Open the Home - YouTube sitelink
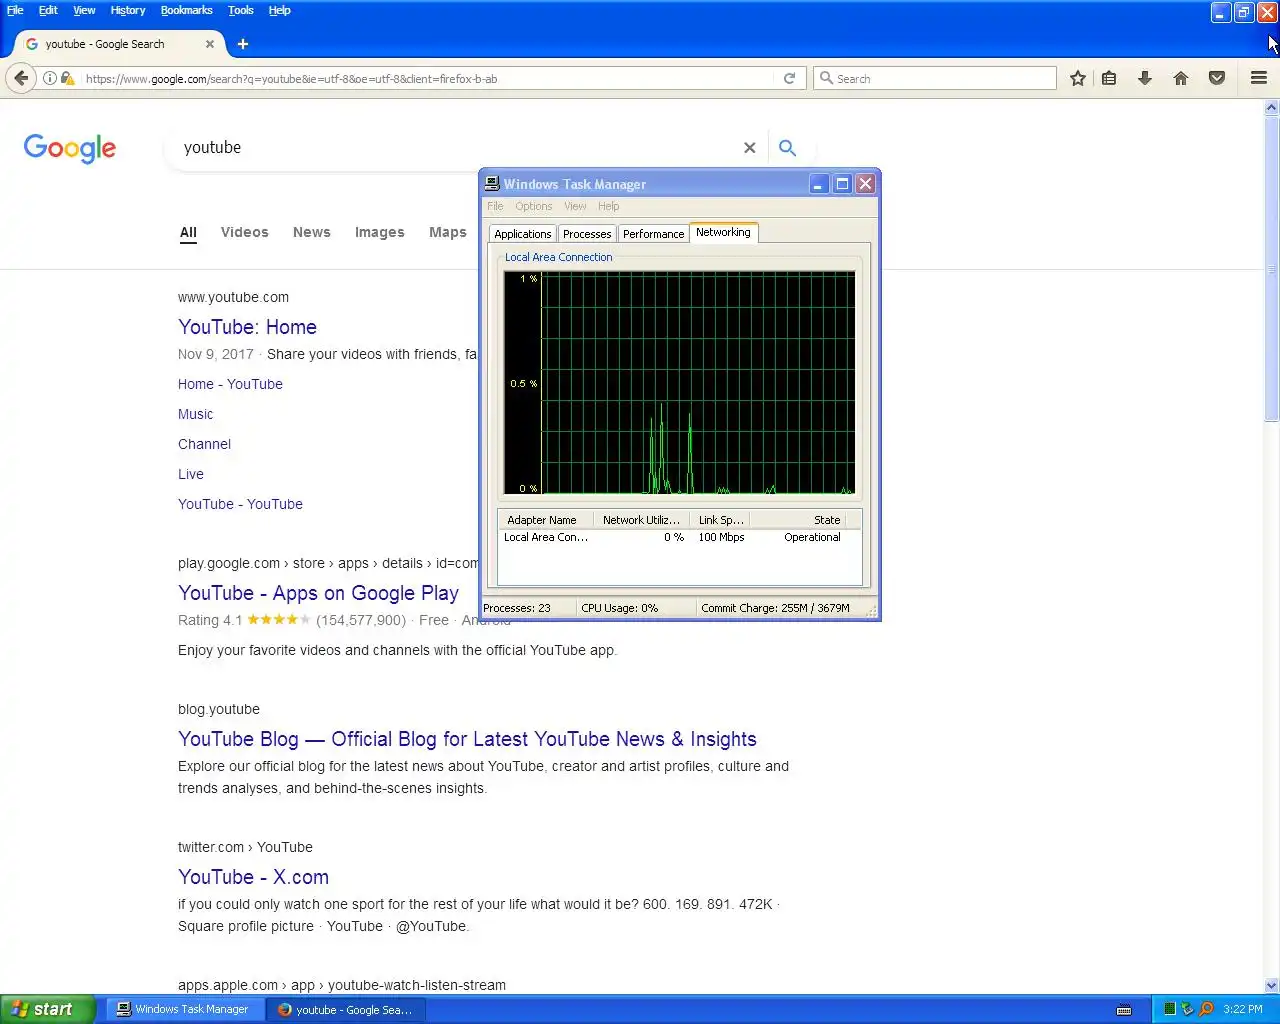 [230, 384]
